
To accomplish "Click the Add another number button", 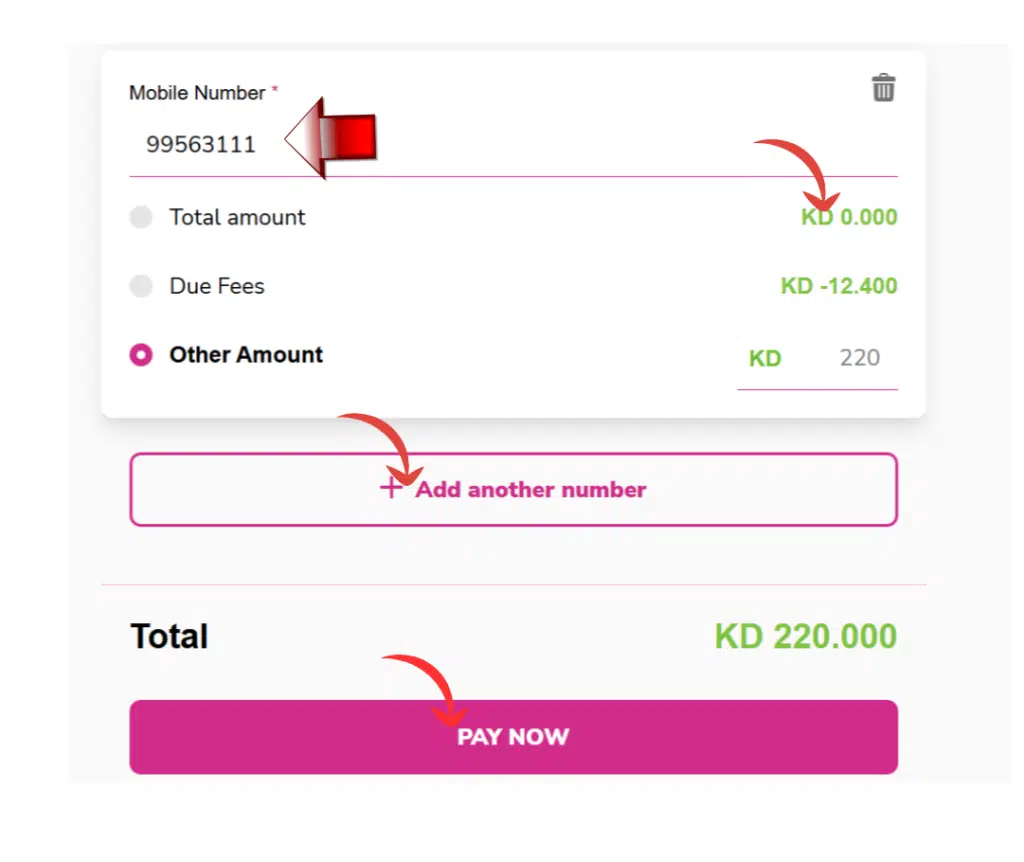I will [513, 489].
